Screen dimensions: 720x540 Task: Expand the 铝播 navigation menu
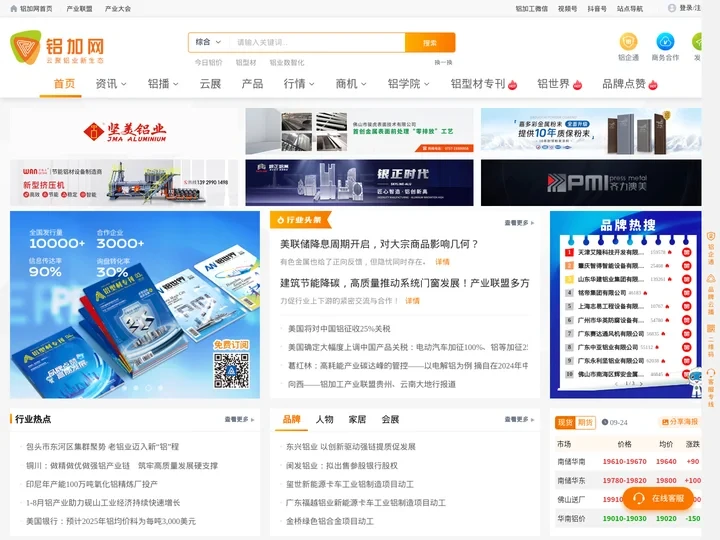163,84
